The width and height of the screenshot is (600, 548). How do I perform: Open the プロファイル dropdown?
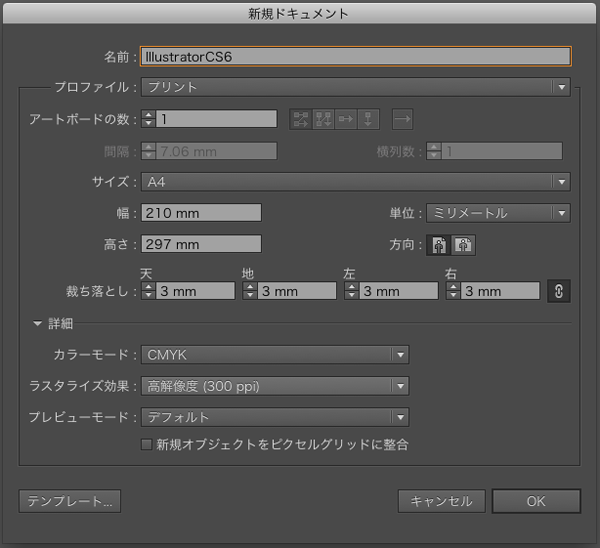(356, 87)
